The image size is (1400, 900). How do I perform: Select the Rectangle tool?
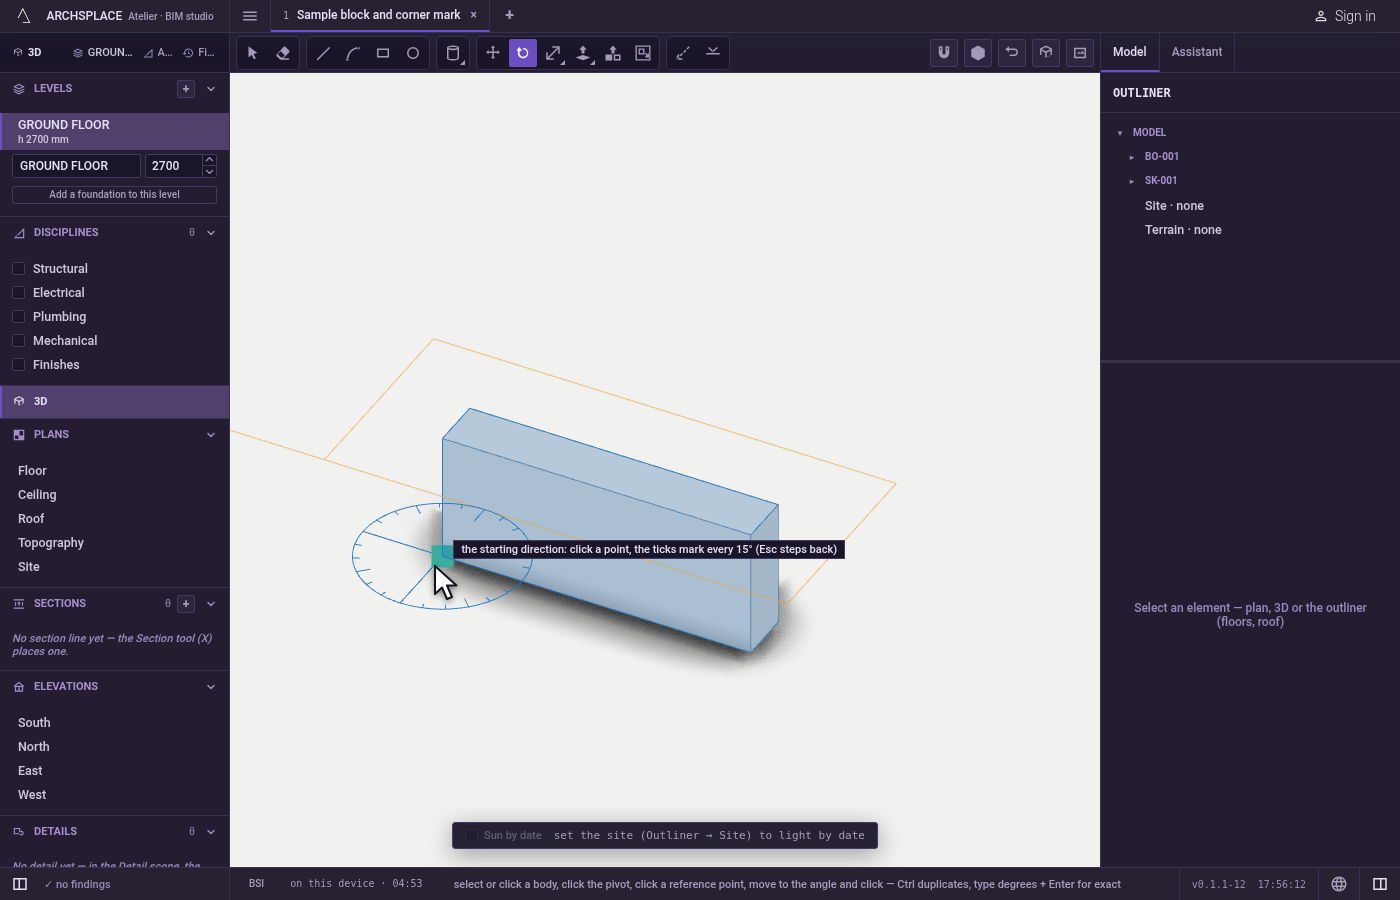point(383,53)
